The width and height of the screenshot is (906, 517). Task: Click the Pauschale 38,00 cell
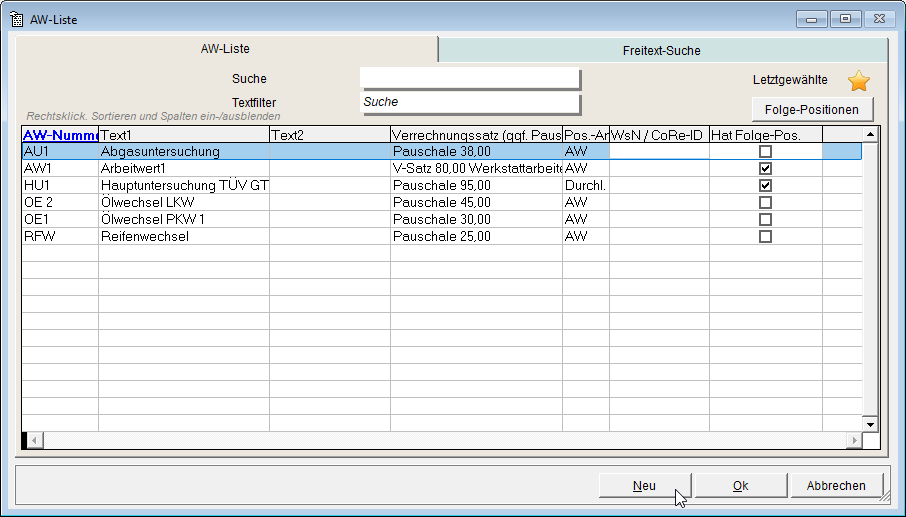click(x=477, y=151)
